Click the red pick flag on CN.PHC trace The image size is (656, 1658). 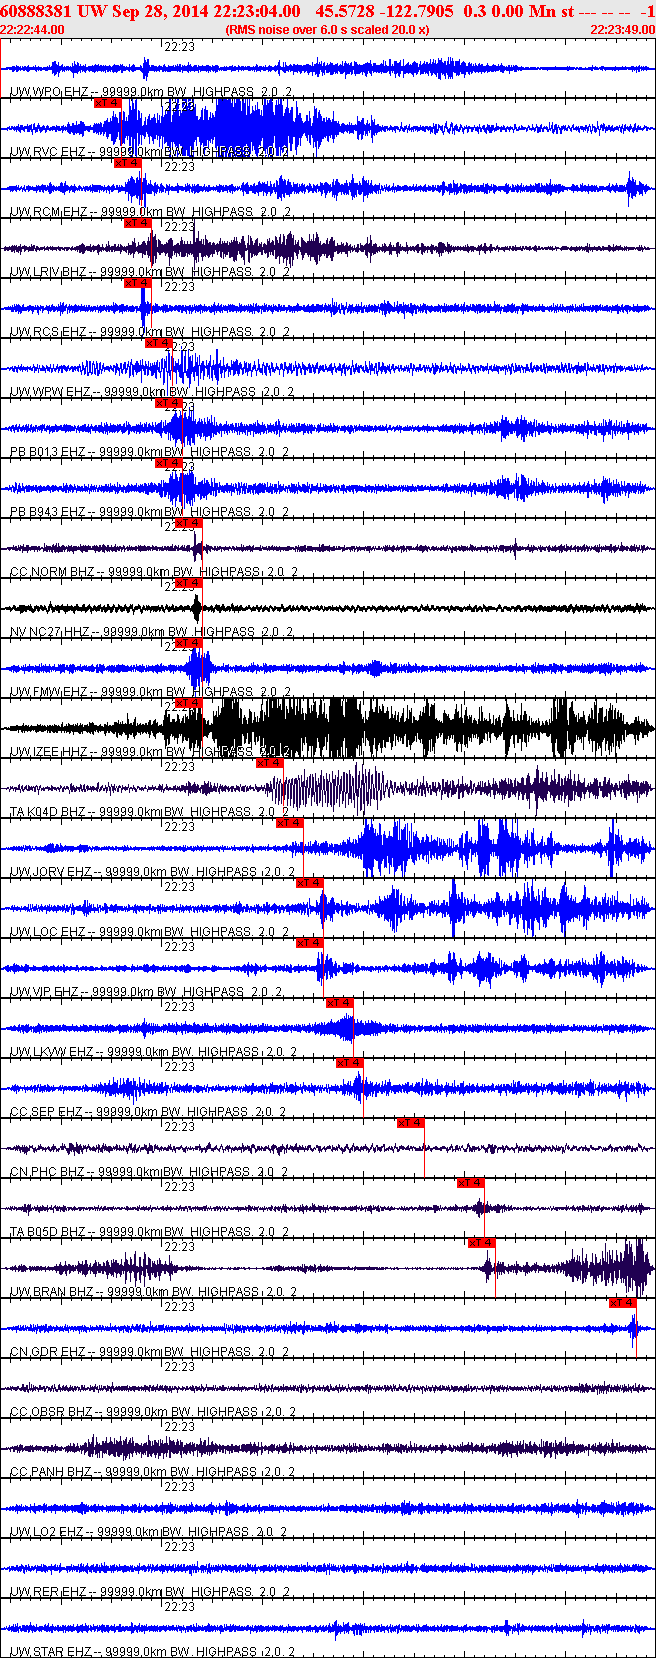coord(411,1122)
